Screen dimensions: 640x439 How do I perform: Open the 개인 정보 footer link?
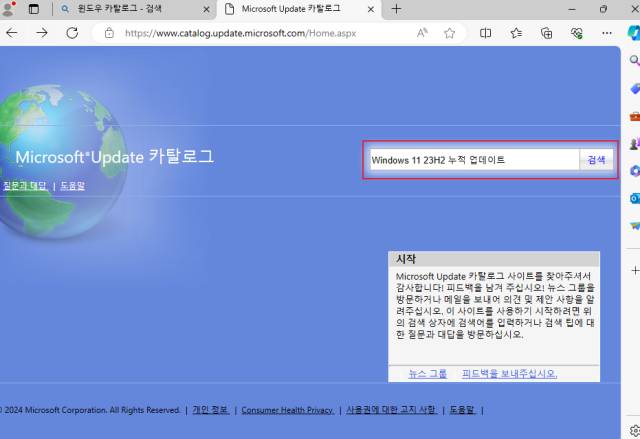tap(210, 410)
